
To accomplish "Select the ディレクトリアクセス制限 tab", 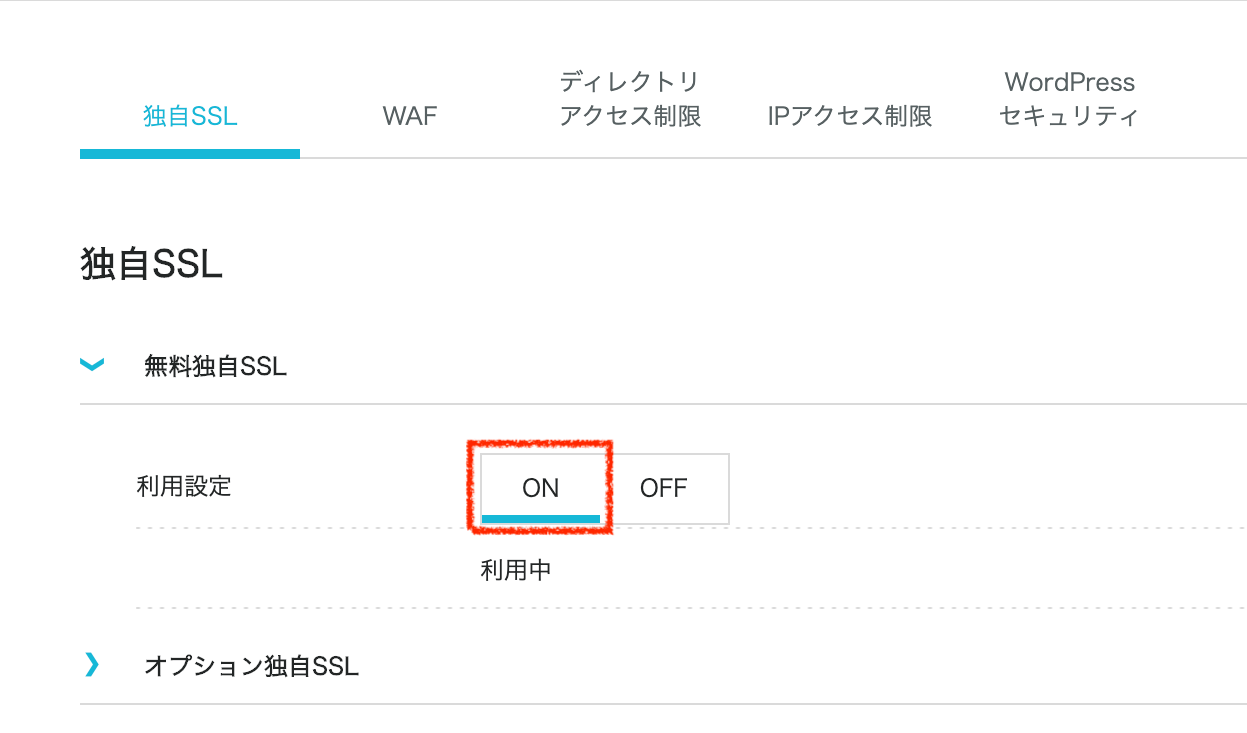I will 630,98.
